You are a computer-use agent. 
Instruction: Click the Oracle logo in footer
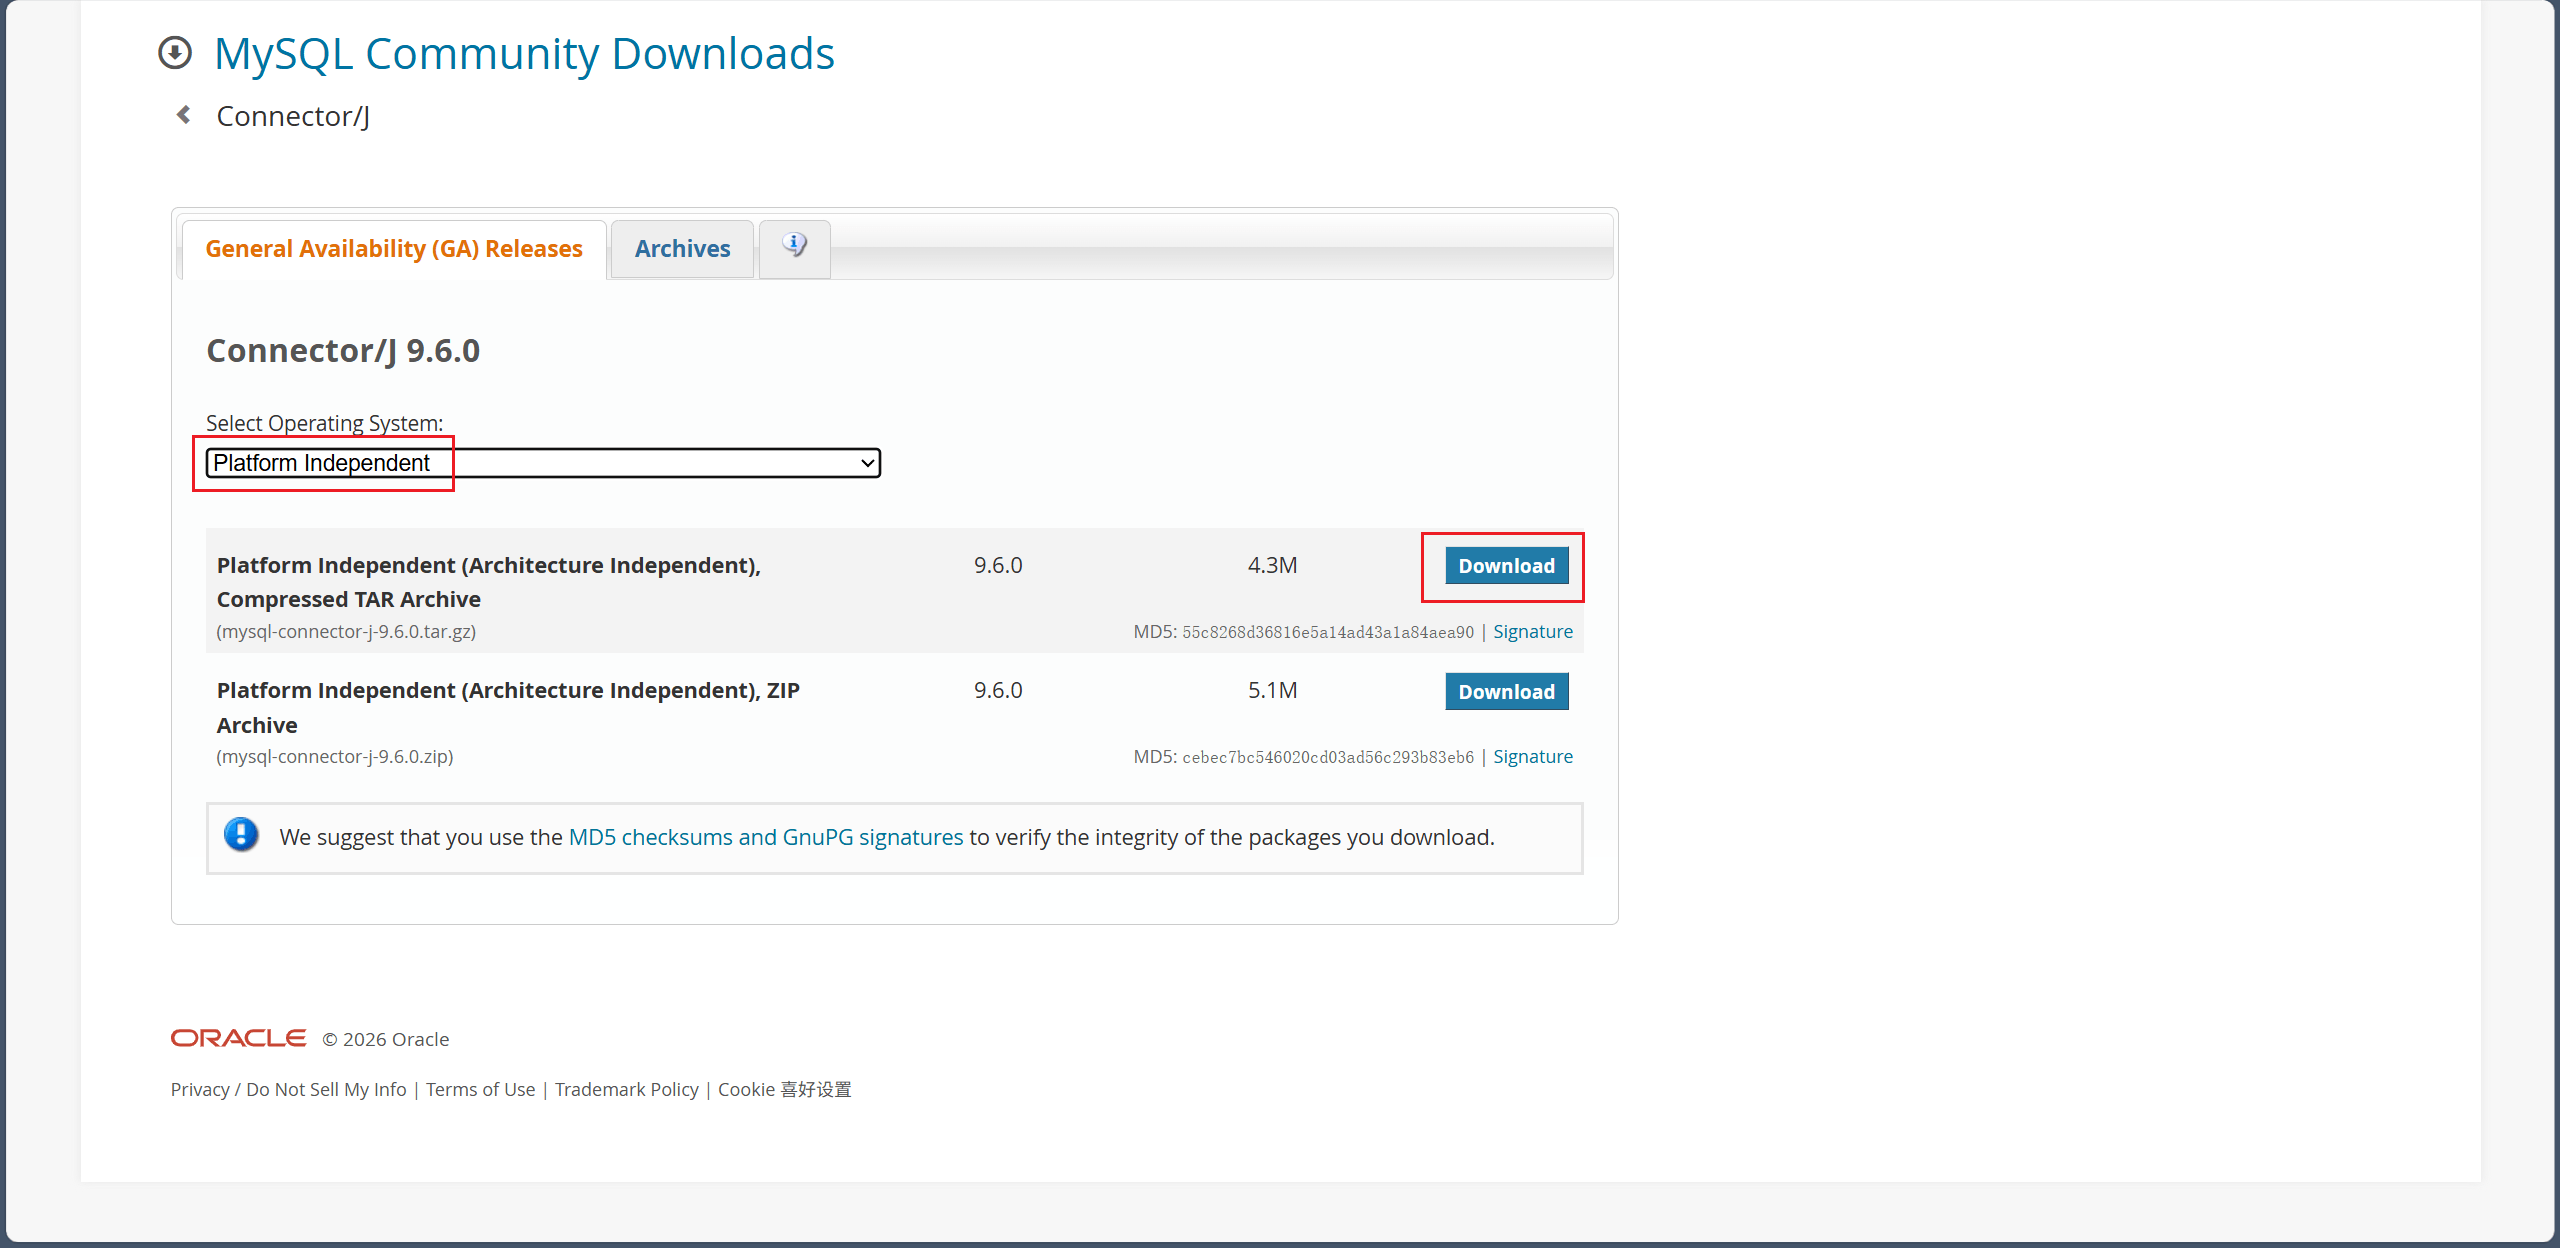239,1038
